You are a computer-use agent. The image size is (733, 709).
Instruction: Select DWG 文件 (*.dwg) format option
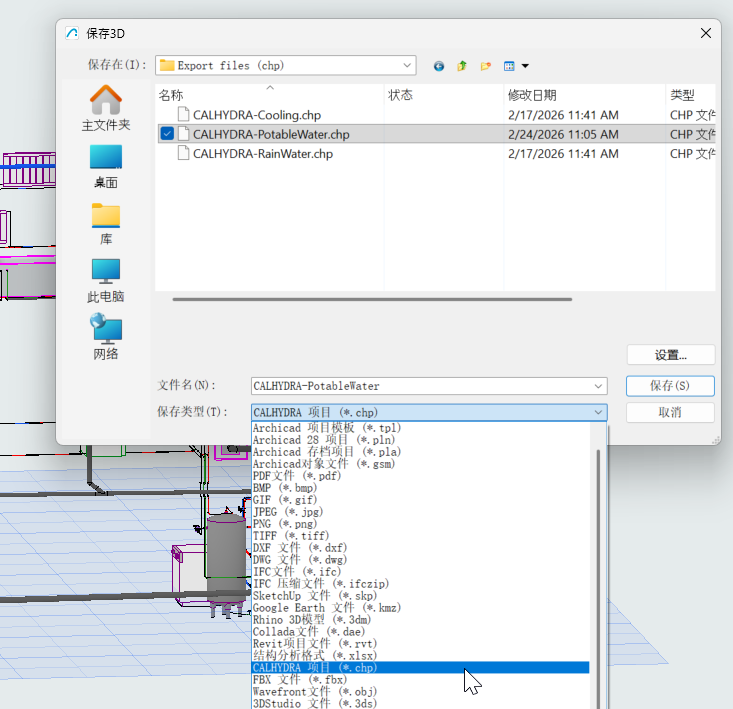[x=300, y=560]
